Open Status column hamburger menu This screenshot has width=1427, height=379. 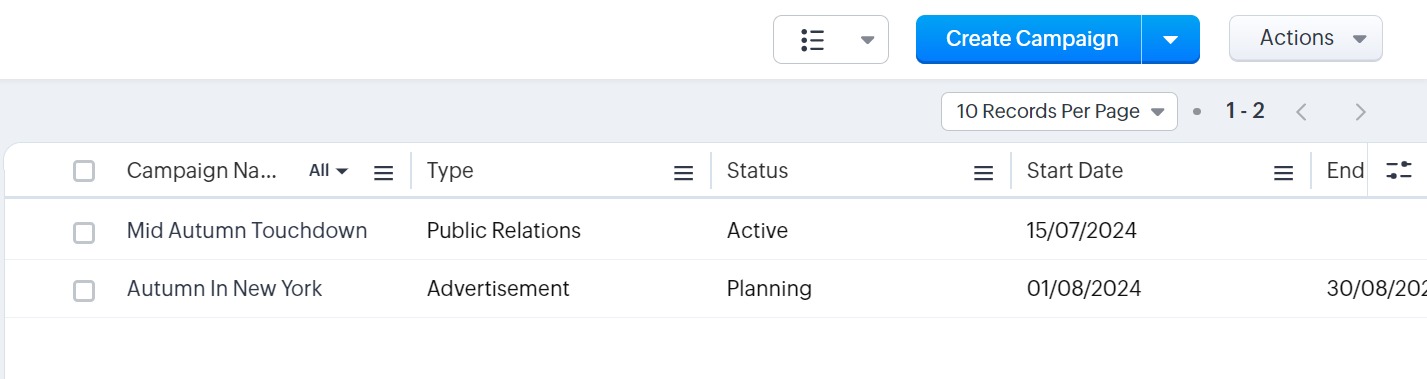[x=983, y=173]
